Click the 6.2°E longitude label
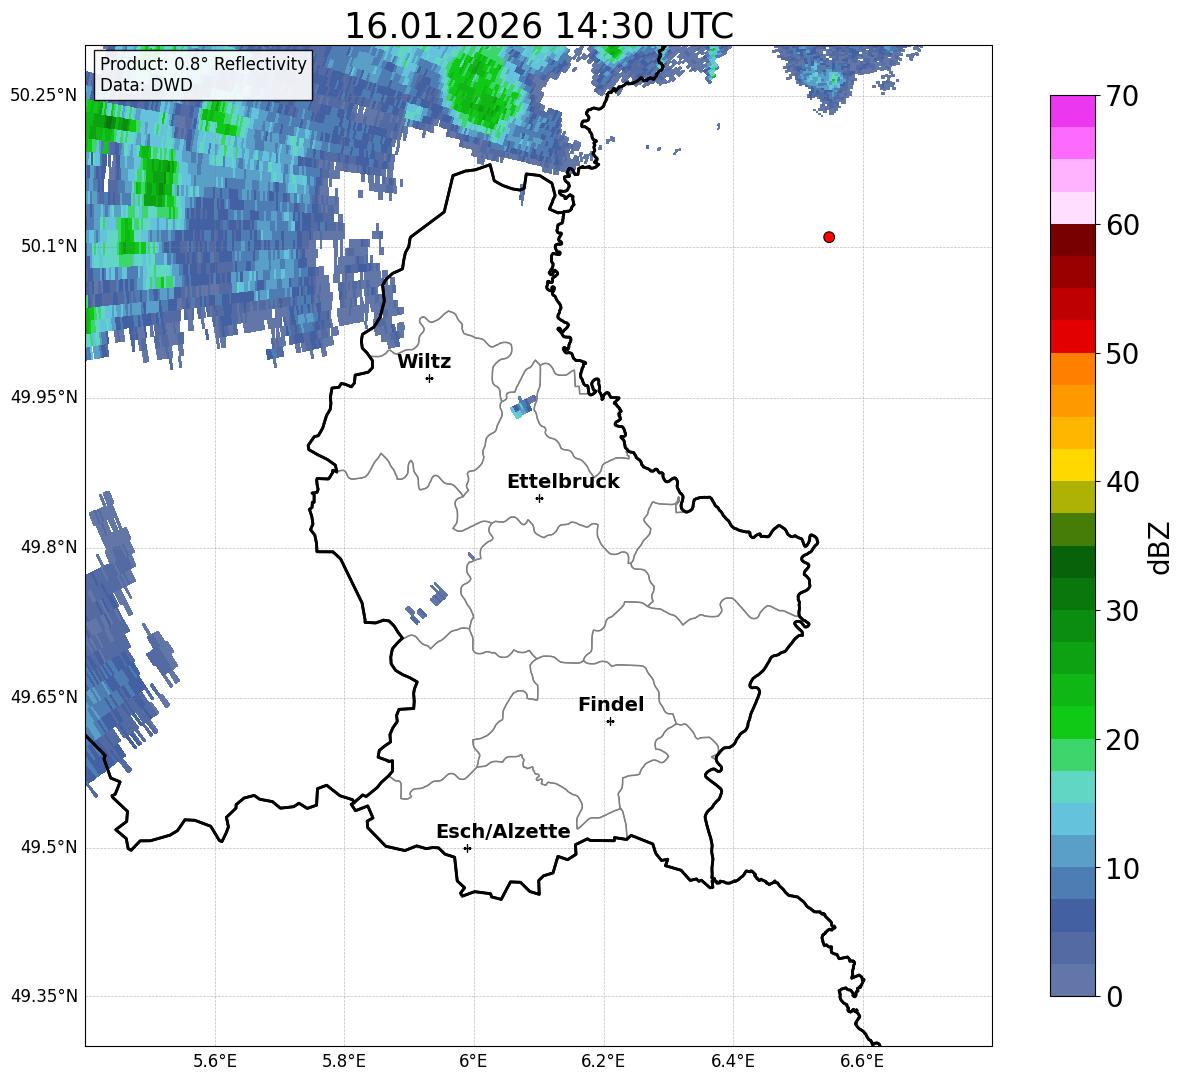This screenshot has height=1081, width=1184. pyautogui.click(x=603, y=1061)
